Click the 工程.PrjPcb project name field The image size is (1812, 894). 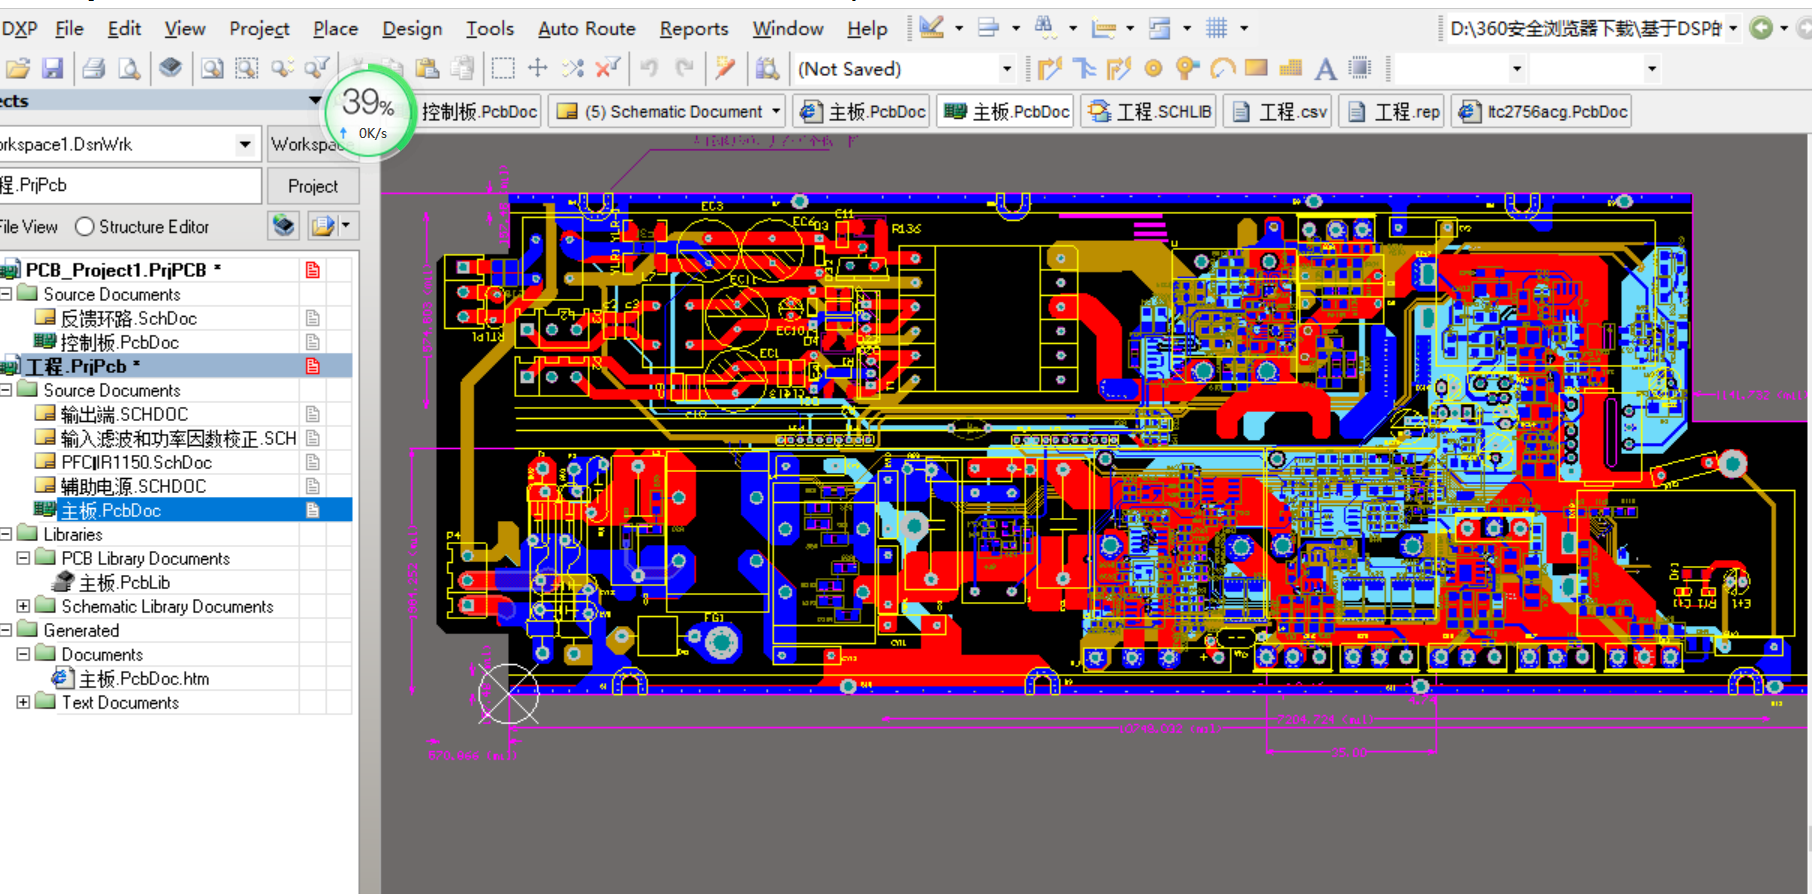tap(129, 185)
